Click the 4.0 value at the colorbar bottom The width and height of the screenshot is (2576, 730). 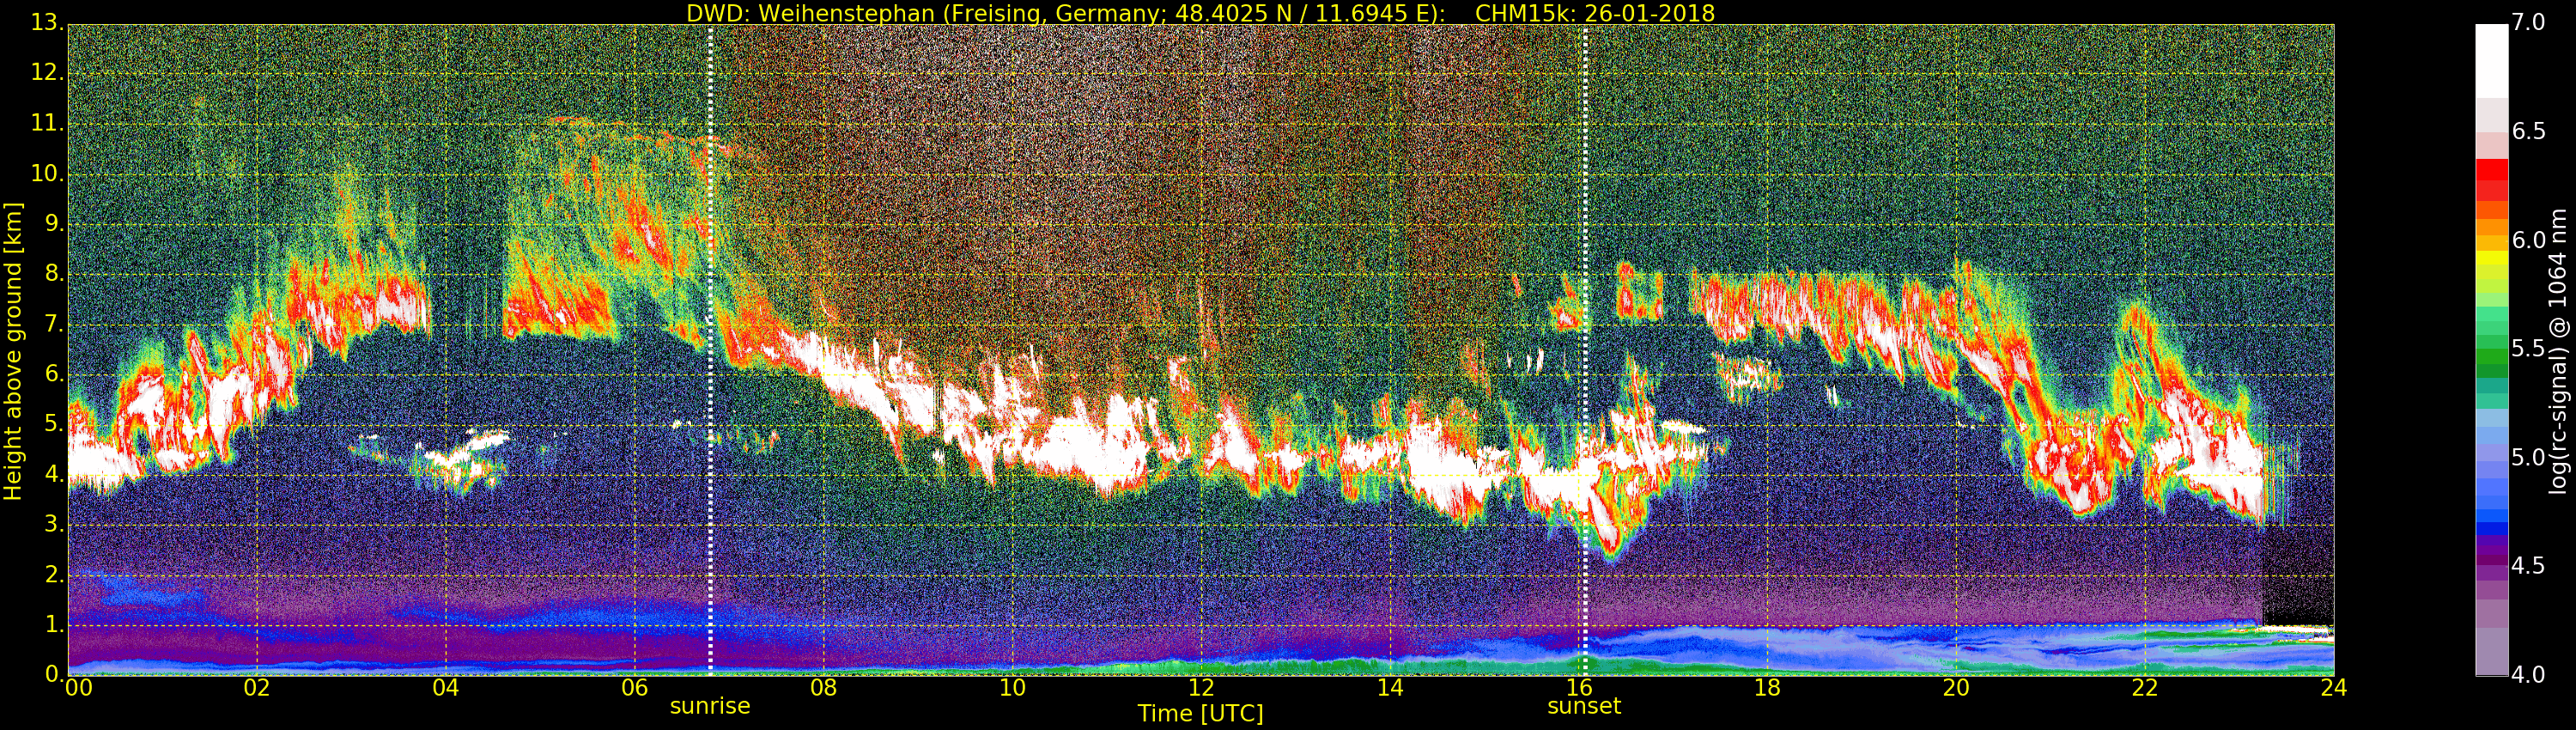(x=2529, y=675)
